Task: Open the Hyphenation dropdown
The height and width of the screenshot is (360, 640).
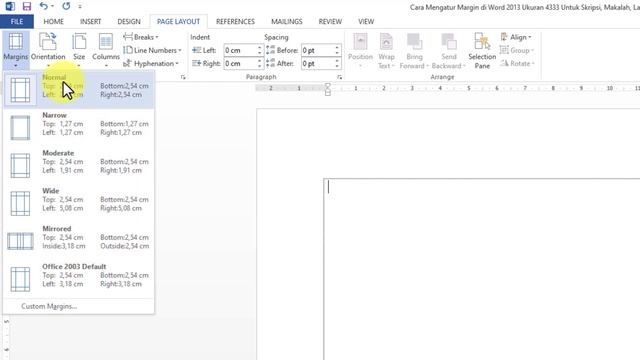Action: (151, 63)
